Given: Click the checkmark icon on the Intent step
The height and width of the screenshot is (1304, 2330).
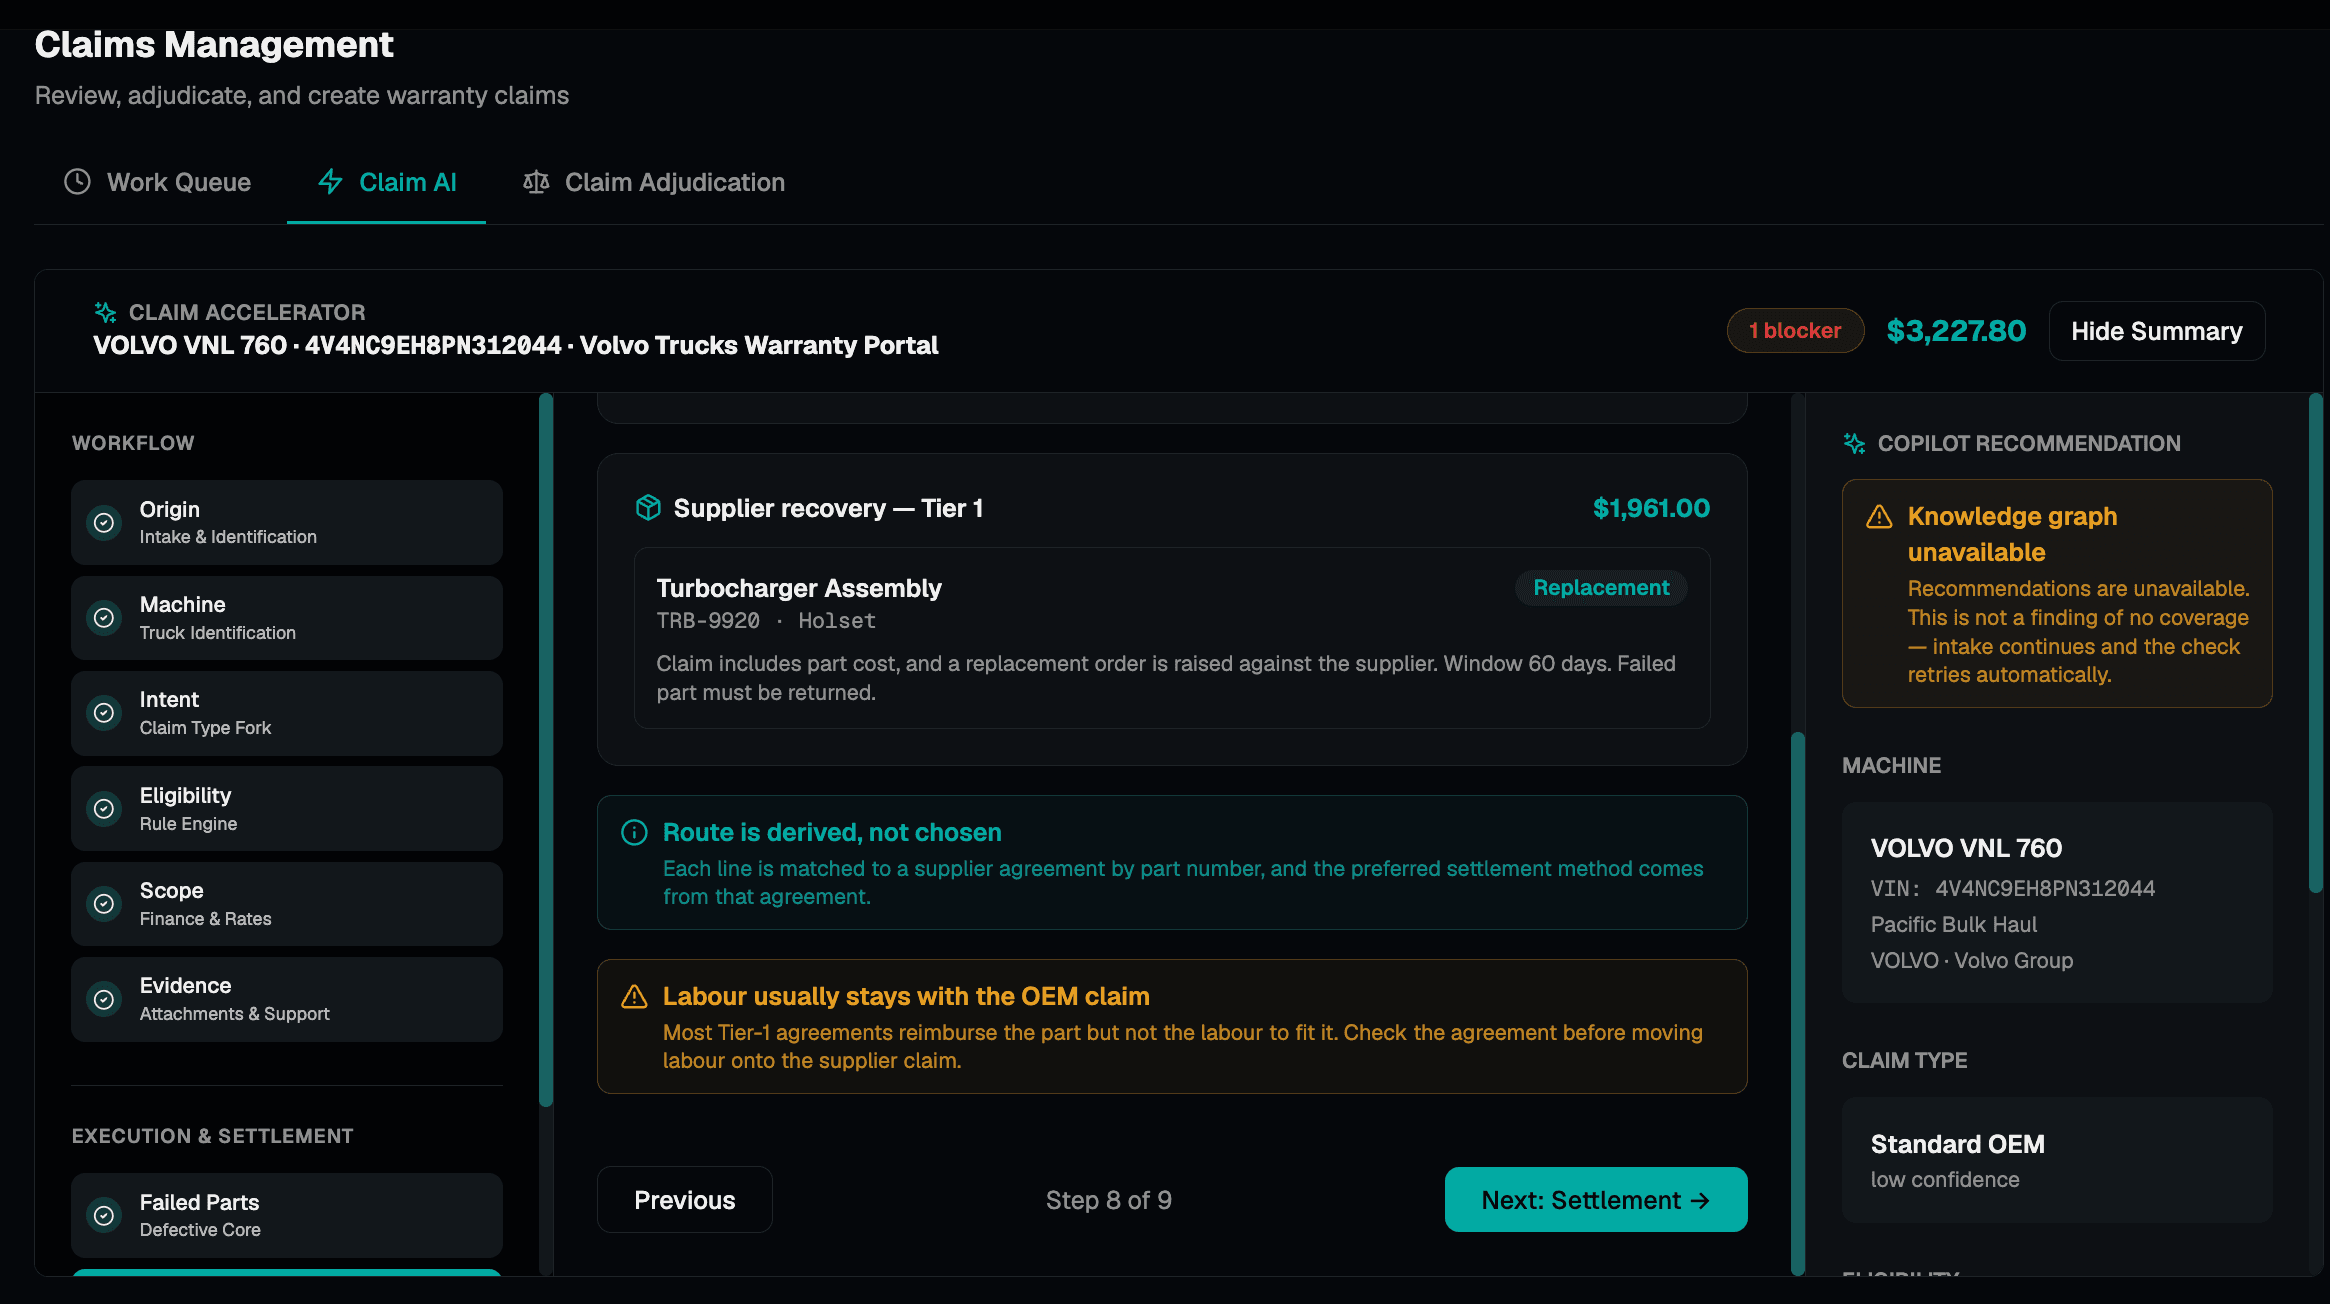Looking at the screenshot, I should 104,713.
